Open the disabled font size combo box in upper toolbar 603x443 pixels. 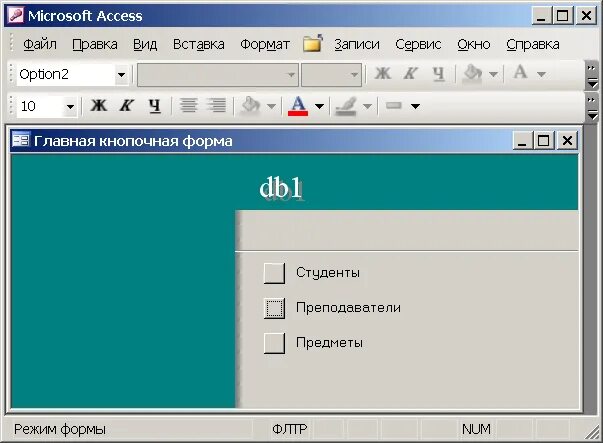point(331,75)
